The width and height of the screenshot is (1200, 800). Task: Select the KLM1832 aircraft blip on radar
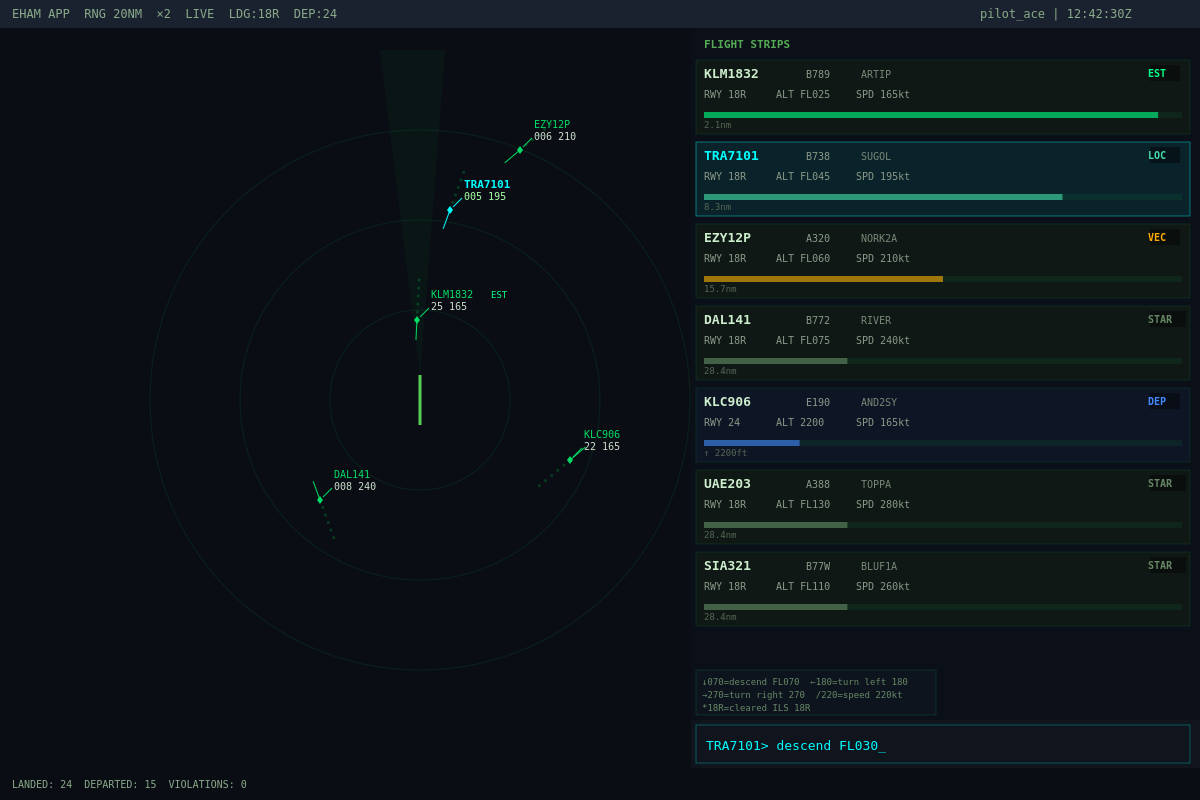417,320
